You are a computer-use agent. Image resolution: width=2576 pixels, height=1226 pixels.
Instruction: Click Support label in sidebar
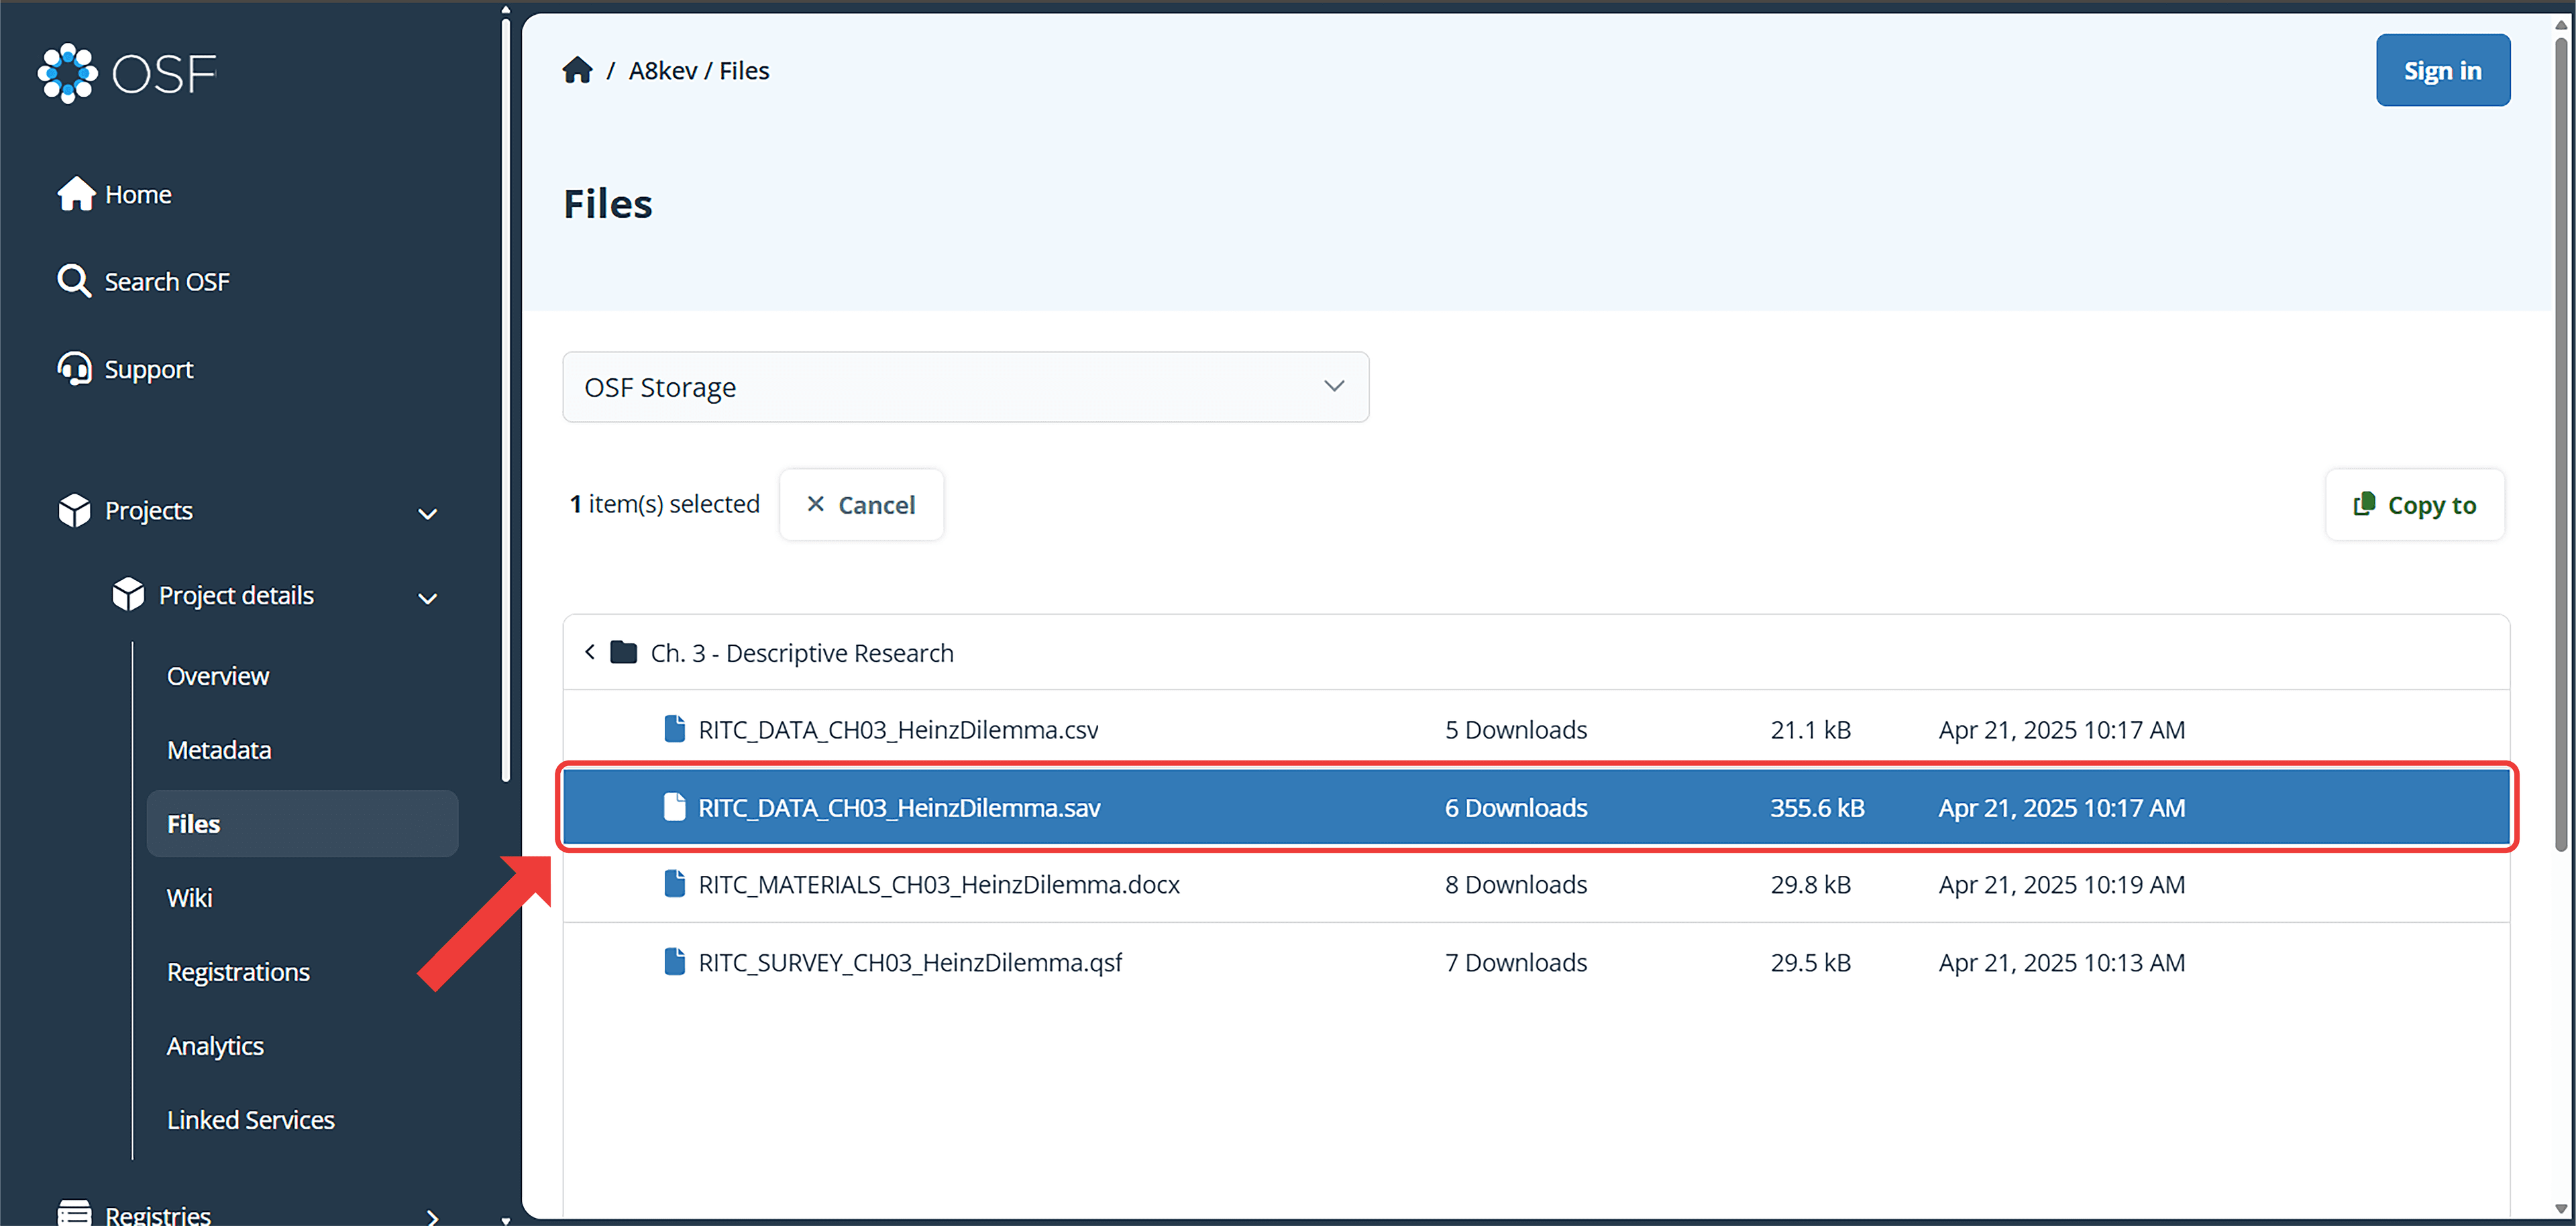(149, 370)
